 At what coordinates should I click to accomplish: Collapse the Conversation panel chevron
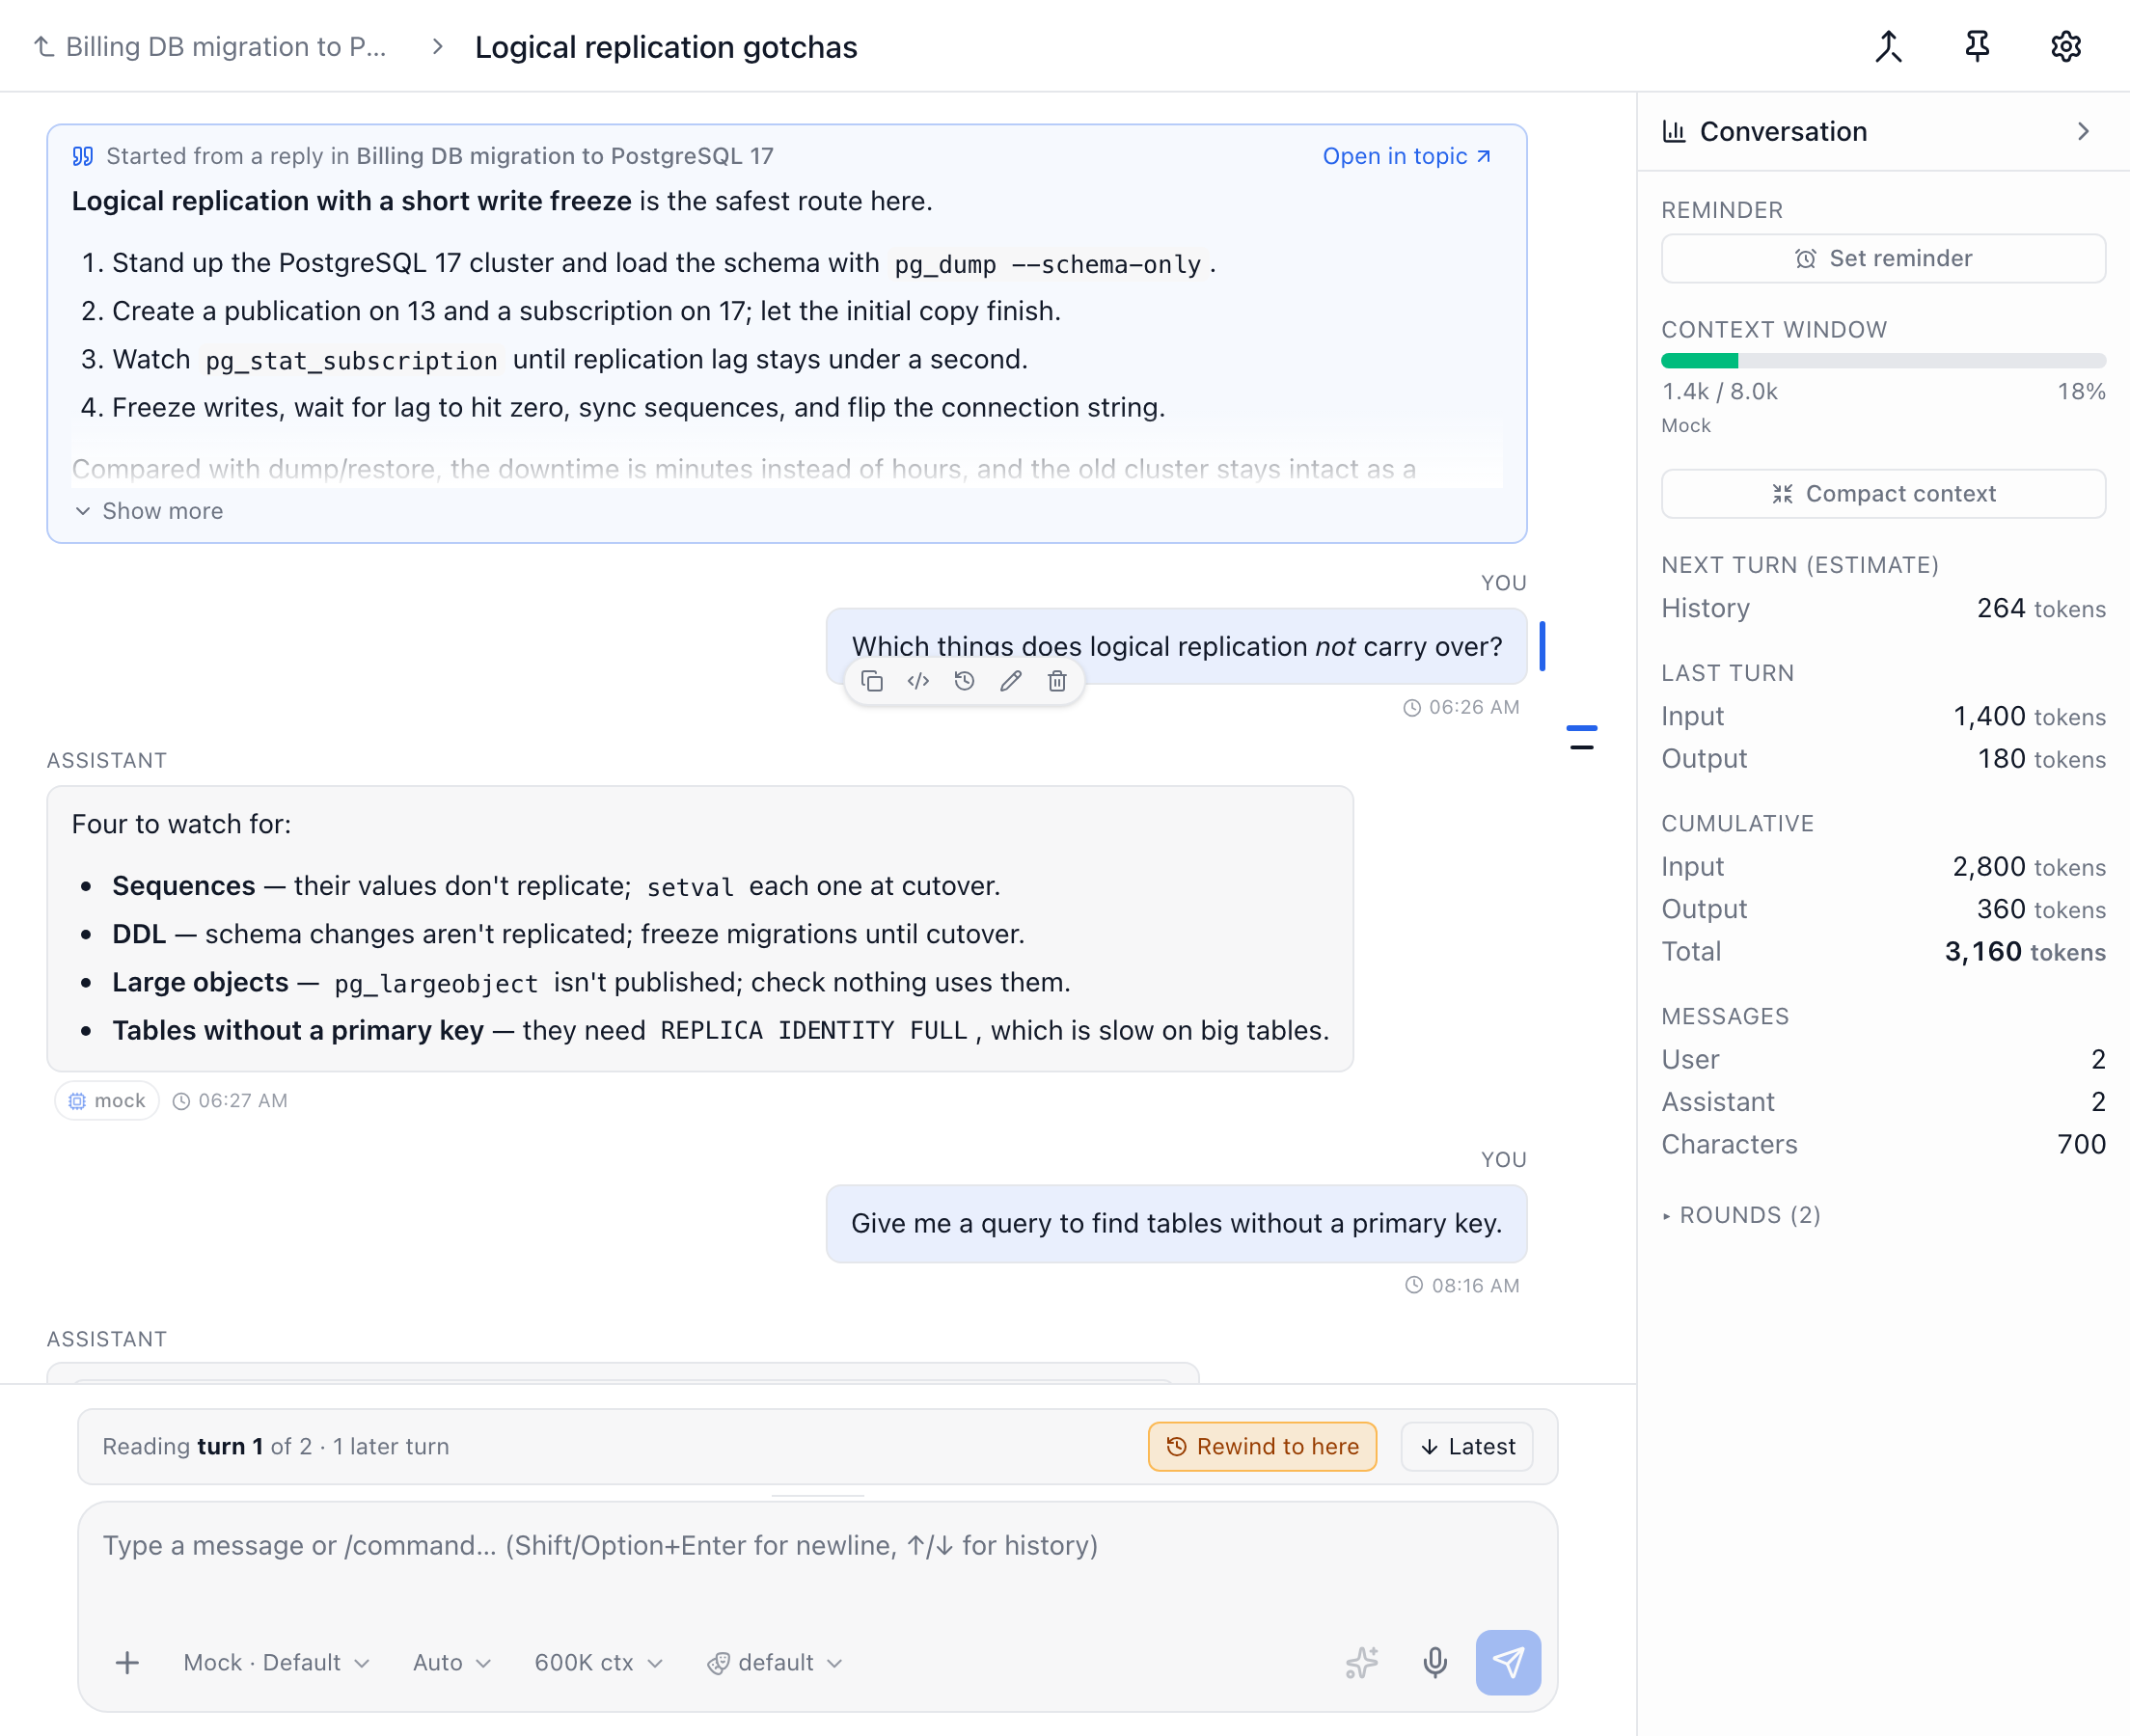[2083, 131]
